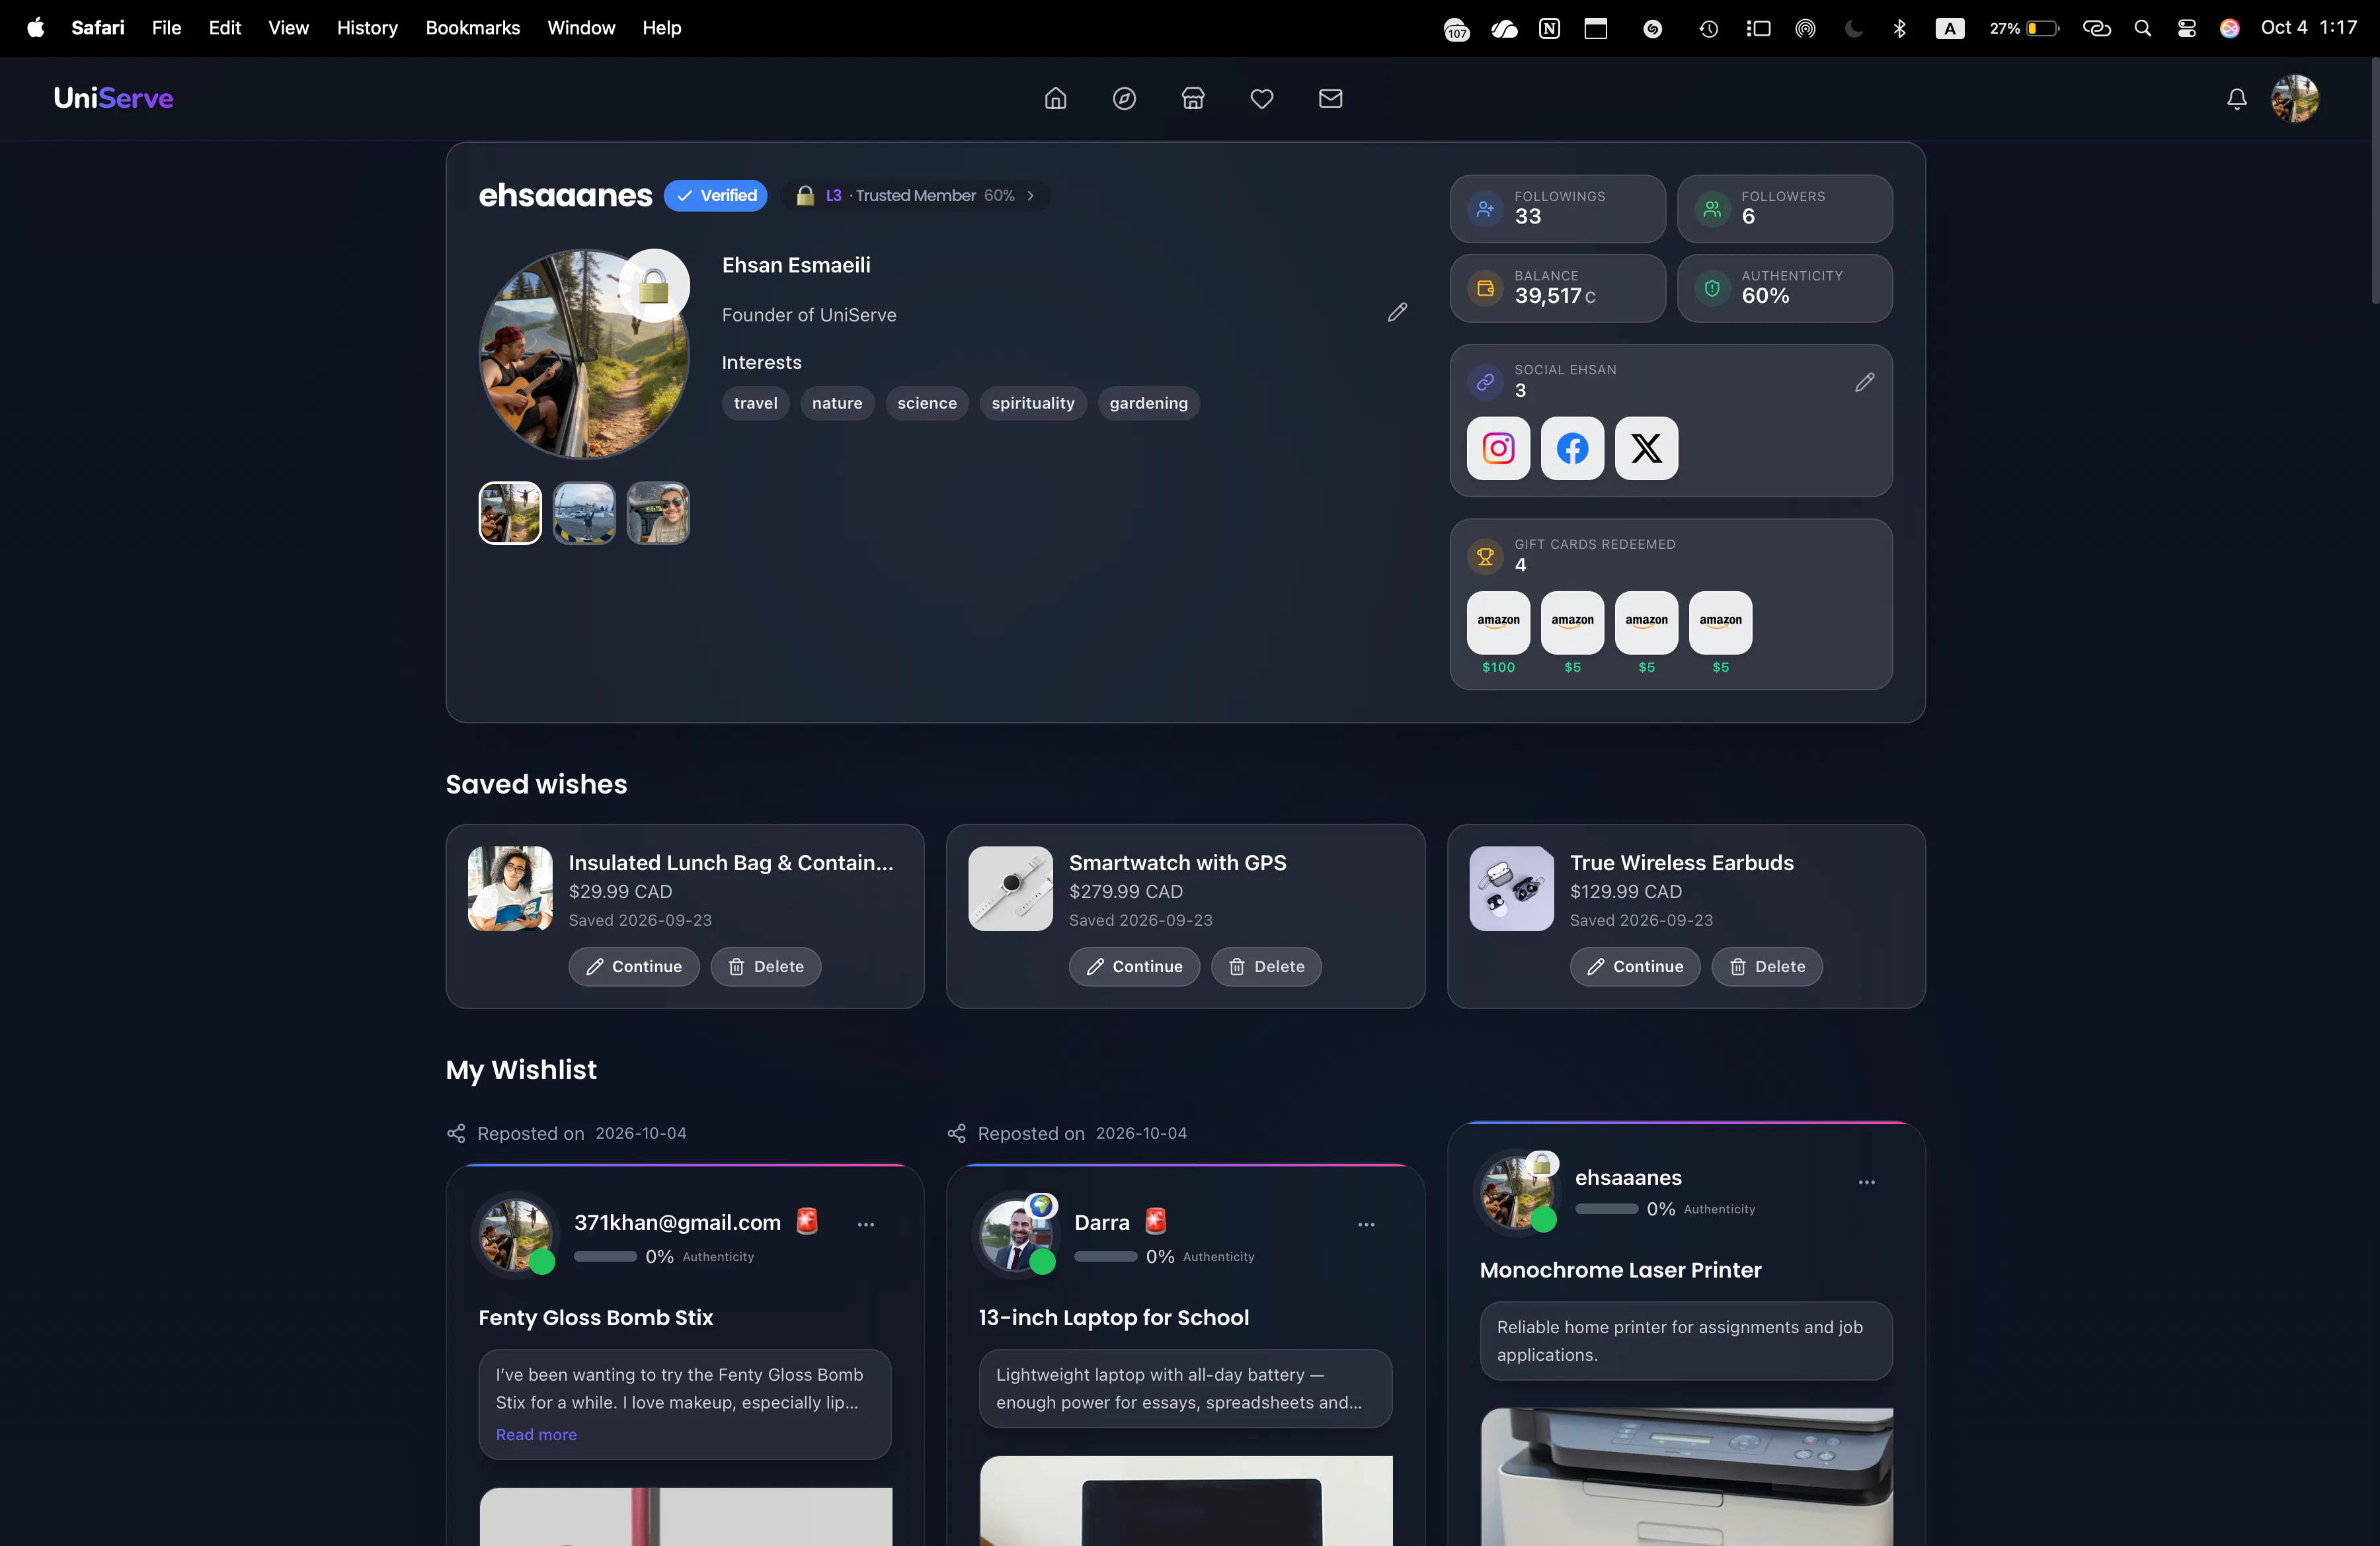Screen dimensions: 2380x1546
Task: Click the Followers 6 stat card
Action: click(x=1785, y=208)
